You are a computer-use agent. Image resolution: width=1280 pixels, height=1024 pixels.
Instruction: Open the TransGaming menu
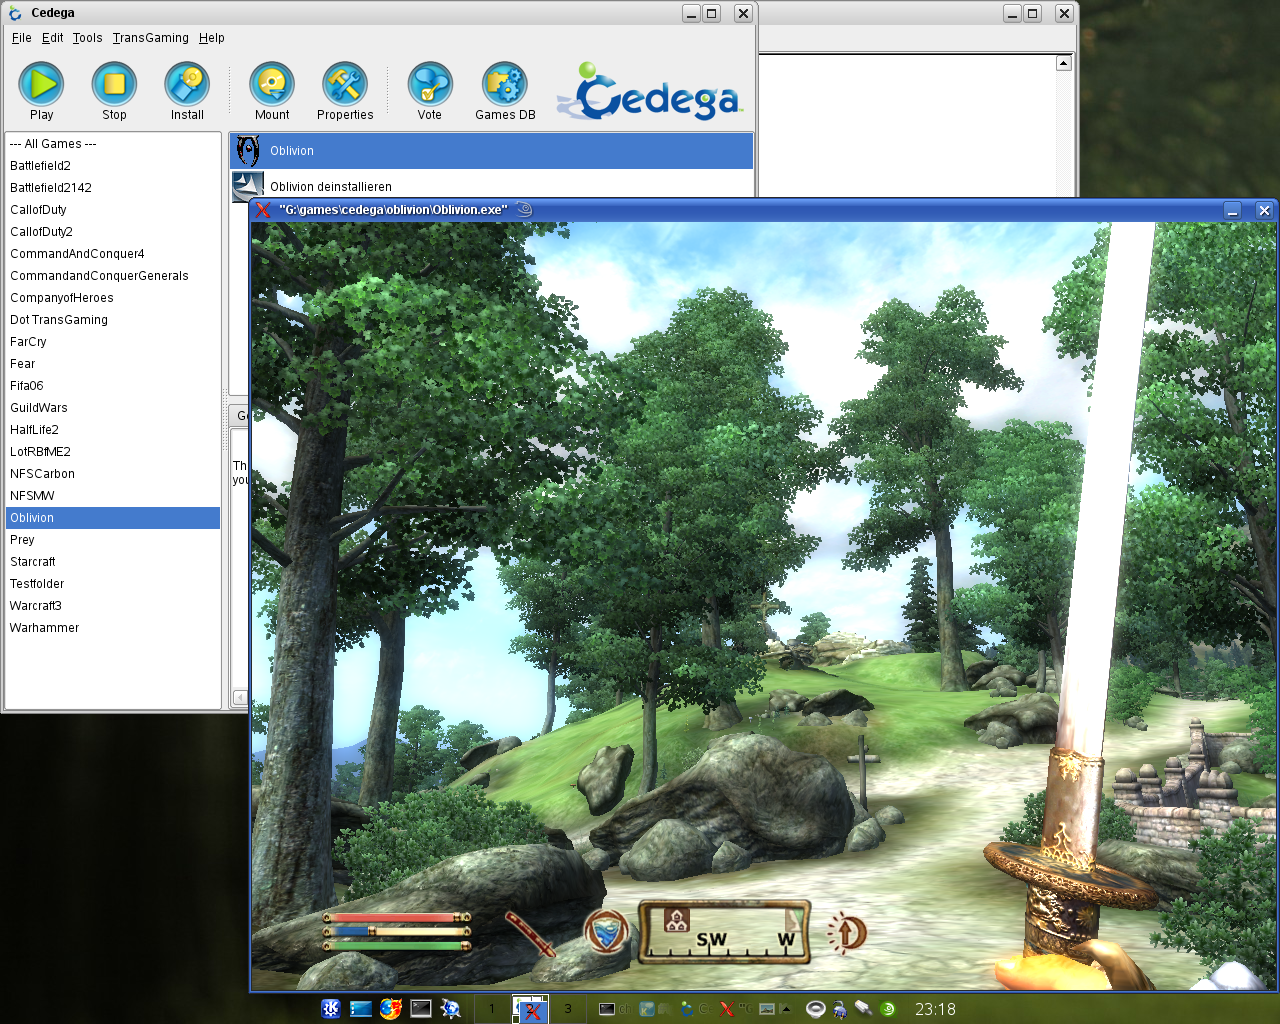(x=149, y=37)
